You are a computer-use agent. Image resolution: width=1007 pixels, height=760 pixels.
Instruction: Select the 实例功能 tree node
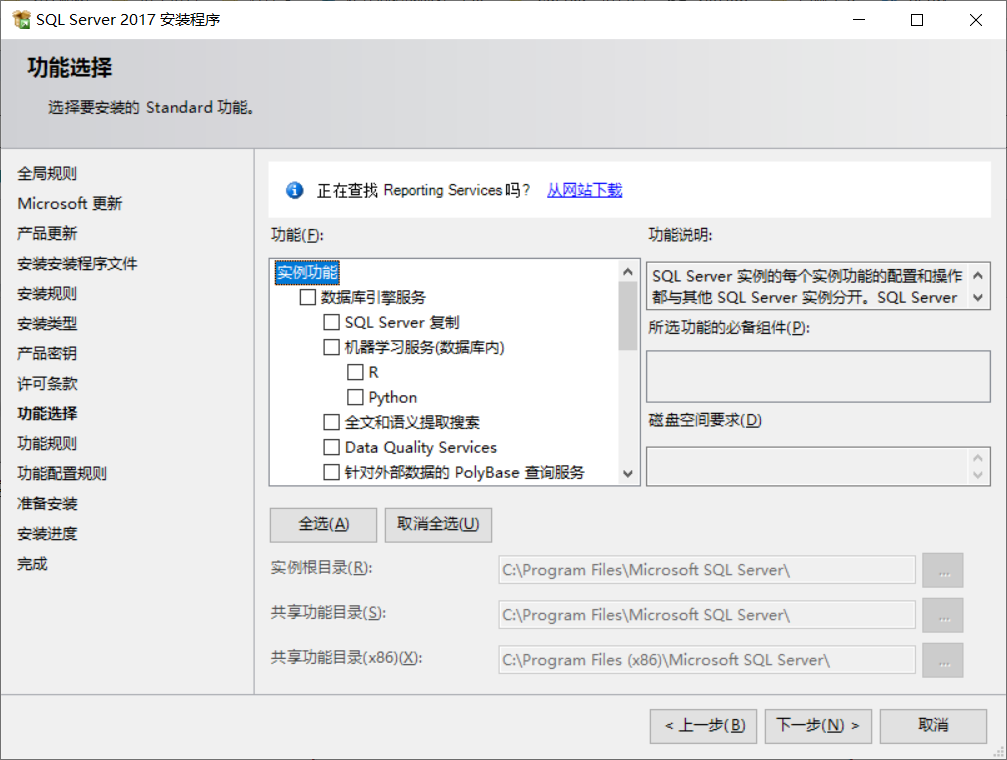pos(307,272)
